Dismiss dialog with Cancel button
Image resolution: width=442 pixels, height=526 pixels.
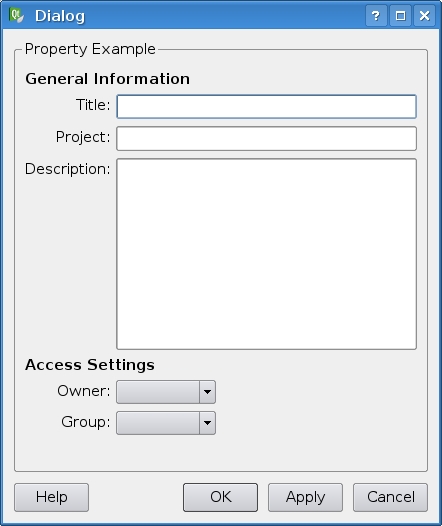click(x=391, y=497)
